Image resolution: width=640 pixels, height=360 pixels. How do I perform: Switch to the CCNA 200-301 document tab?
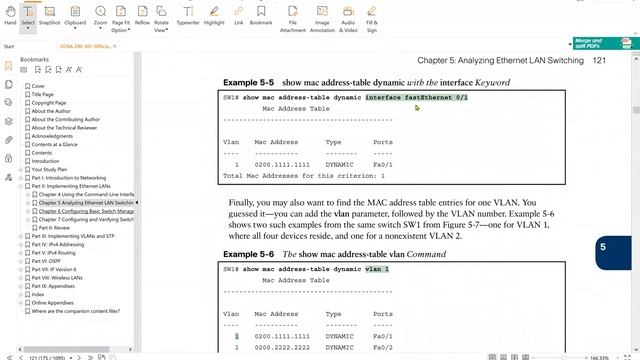point(85,47)
